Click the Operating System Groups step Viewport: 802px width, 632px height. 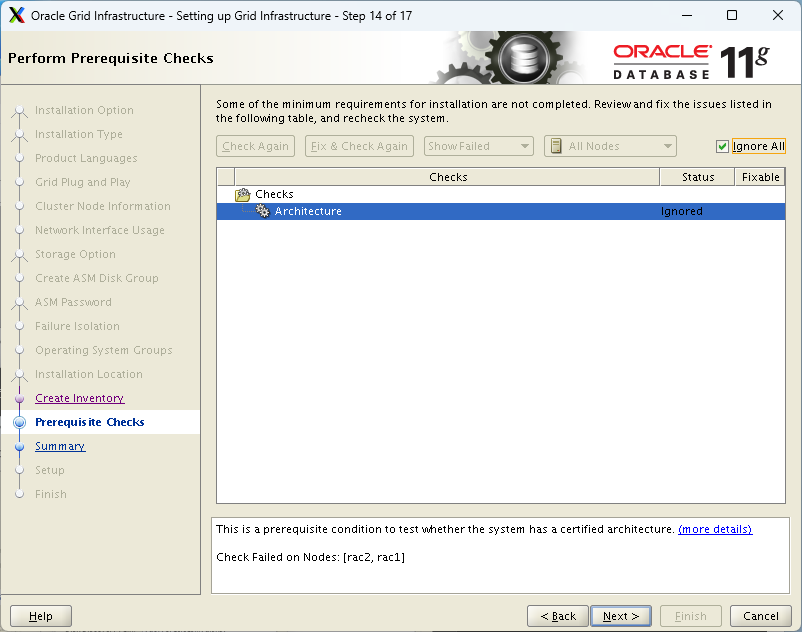coord(103,350)
